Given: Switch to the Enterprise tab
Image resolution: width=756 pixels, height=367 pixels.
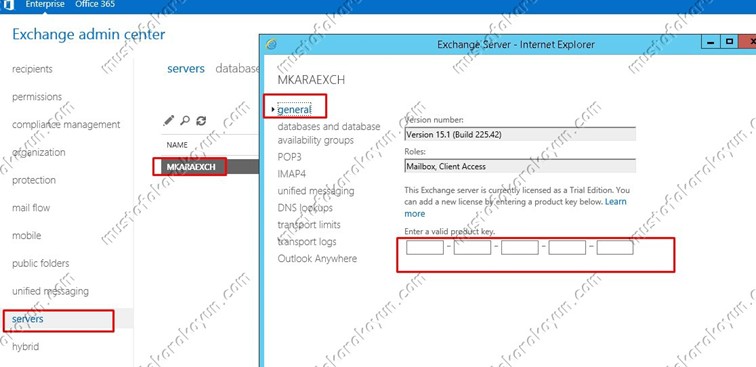Looking at the screenshot, I should click(x=45, y=4).
